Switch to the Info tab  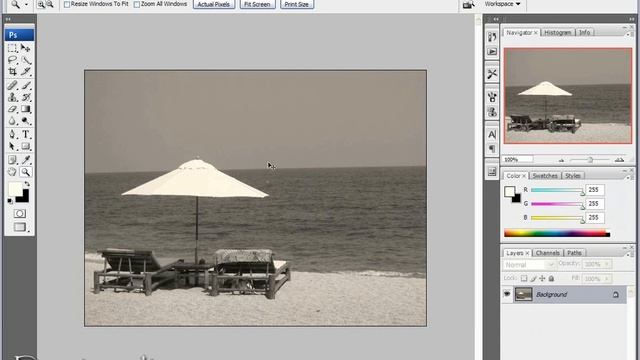point(584,33)
